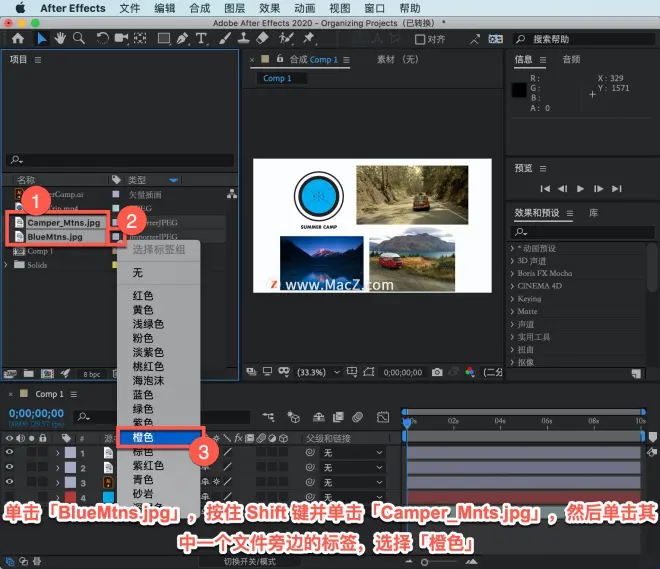
Task: Click the snapshot camera icon in viewer
Action: 437,372
